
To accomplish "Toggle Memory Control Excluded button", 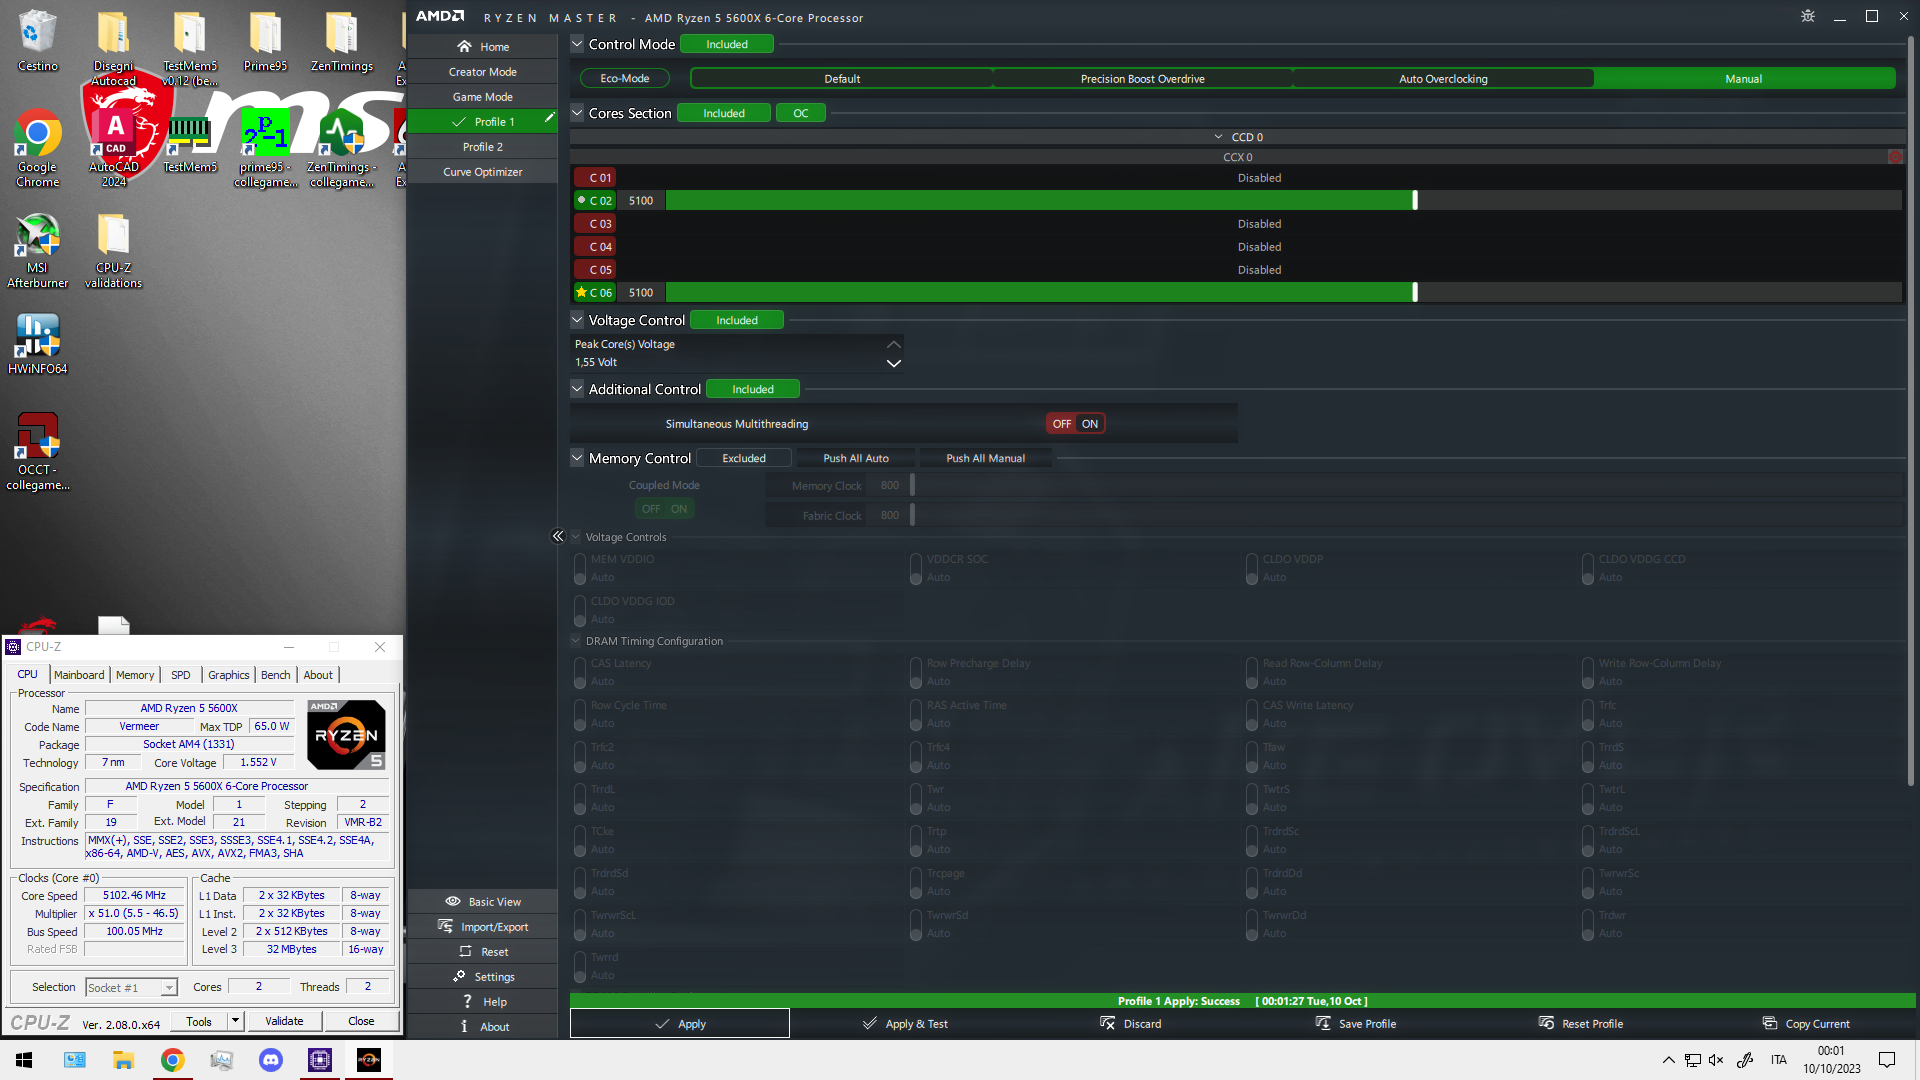I will (x=744, y=458).
